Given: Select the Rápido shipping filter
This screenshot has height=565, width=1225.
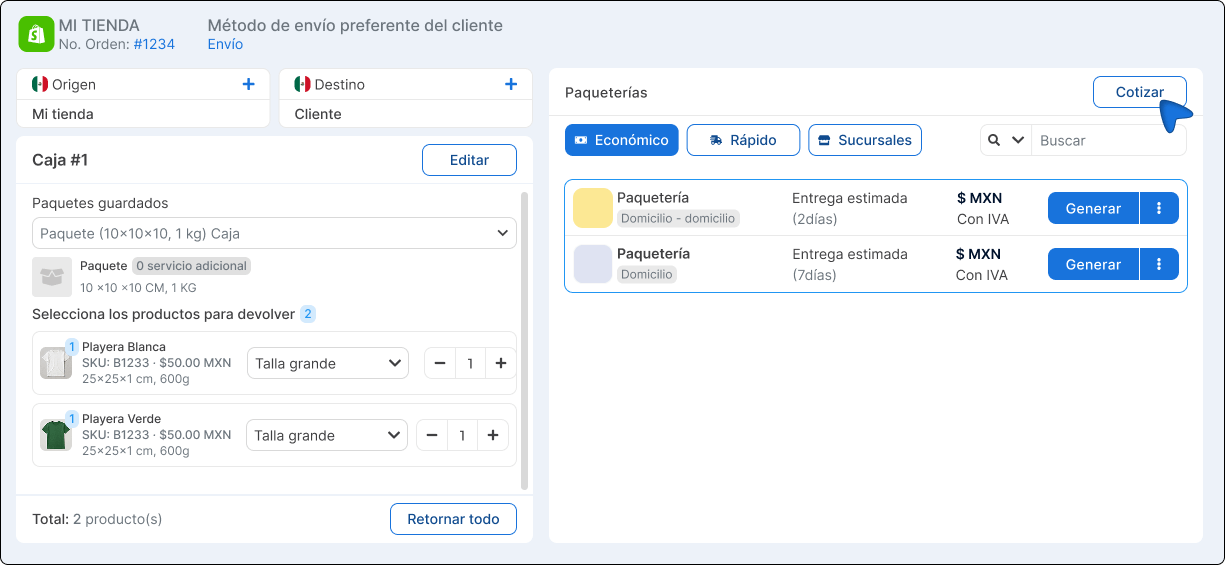Looking at the screenshot, I should [x=743, y=140].
